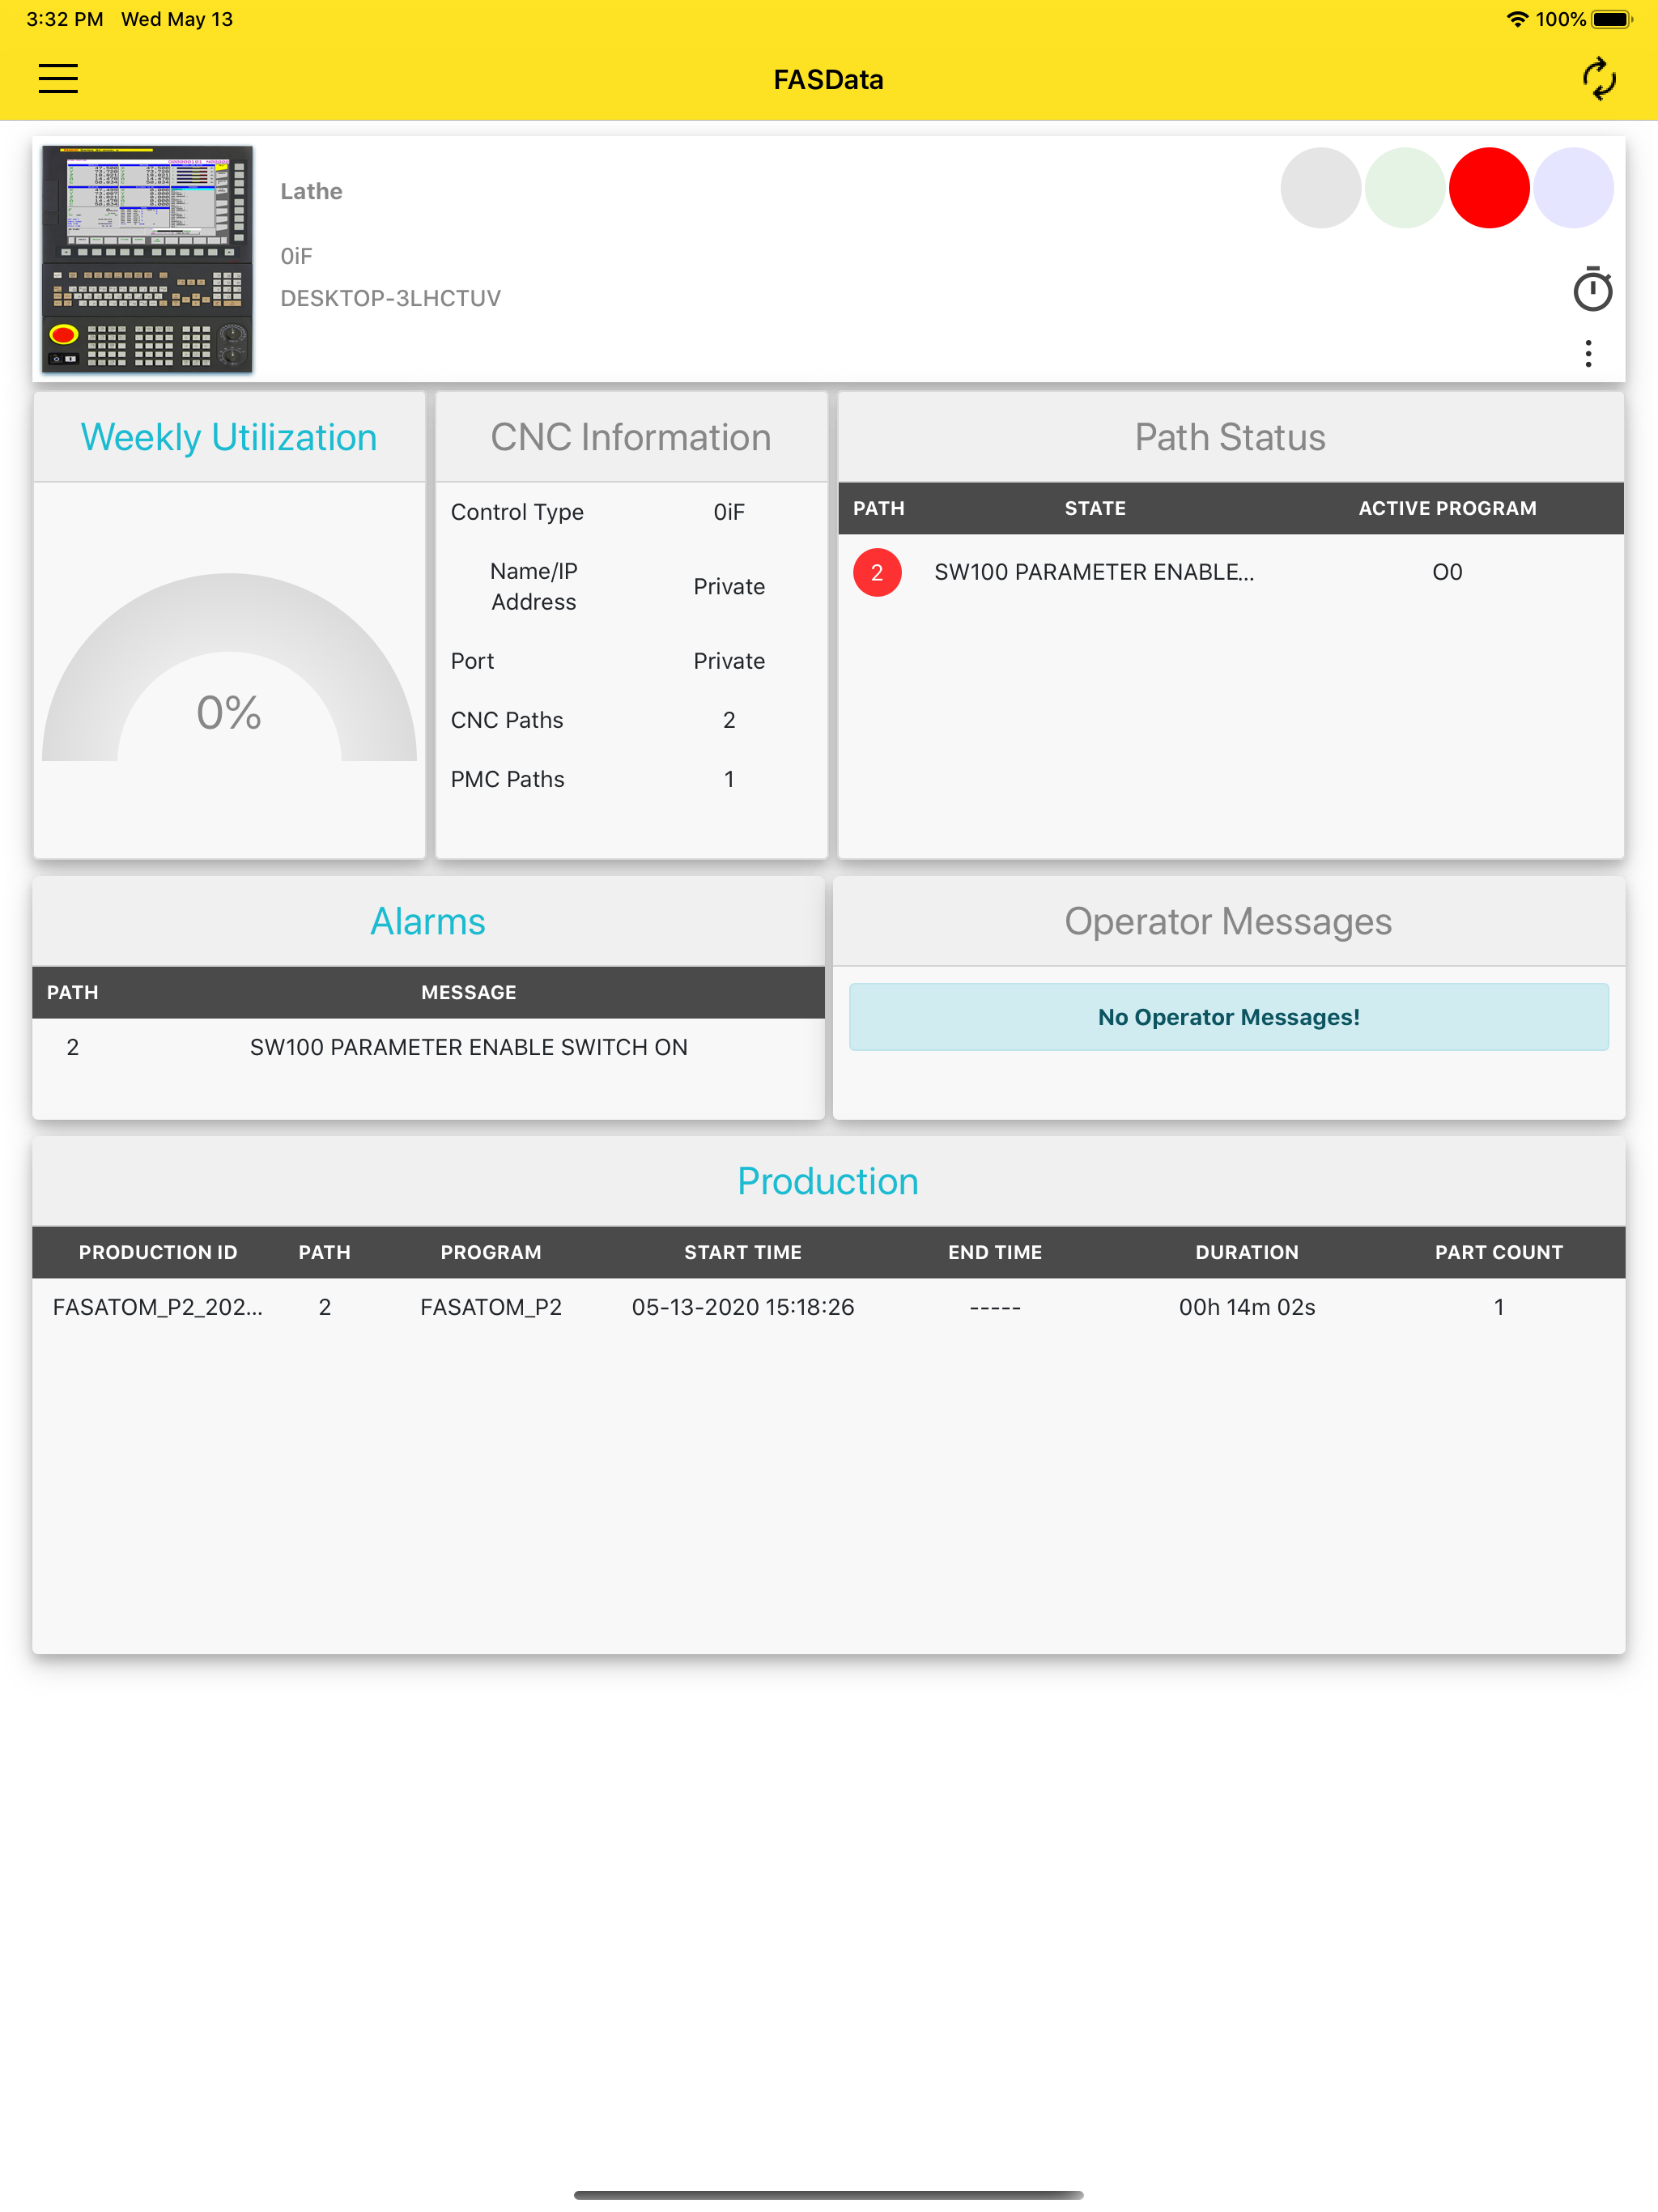Tap the DESKTOP-3LHCTUV host name
The height and width of the screenshot is (2212, 1658).
click(391, 298)
